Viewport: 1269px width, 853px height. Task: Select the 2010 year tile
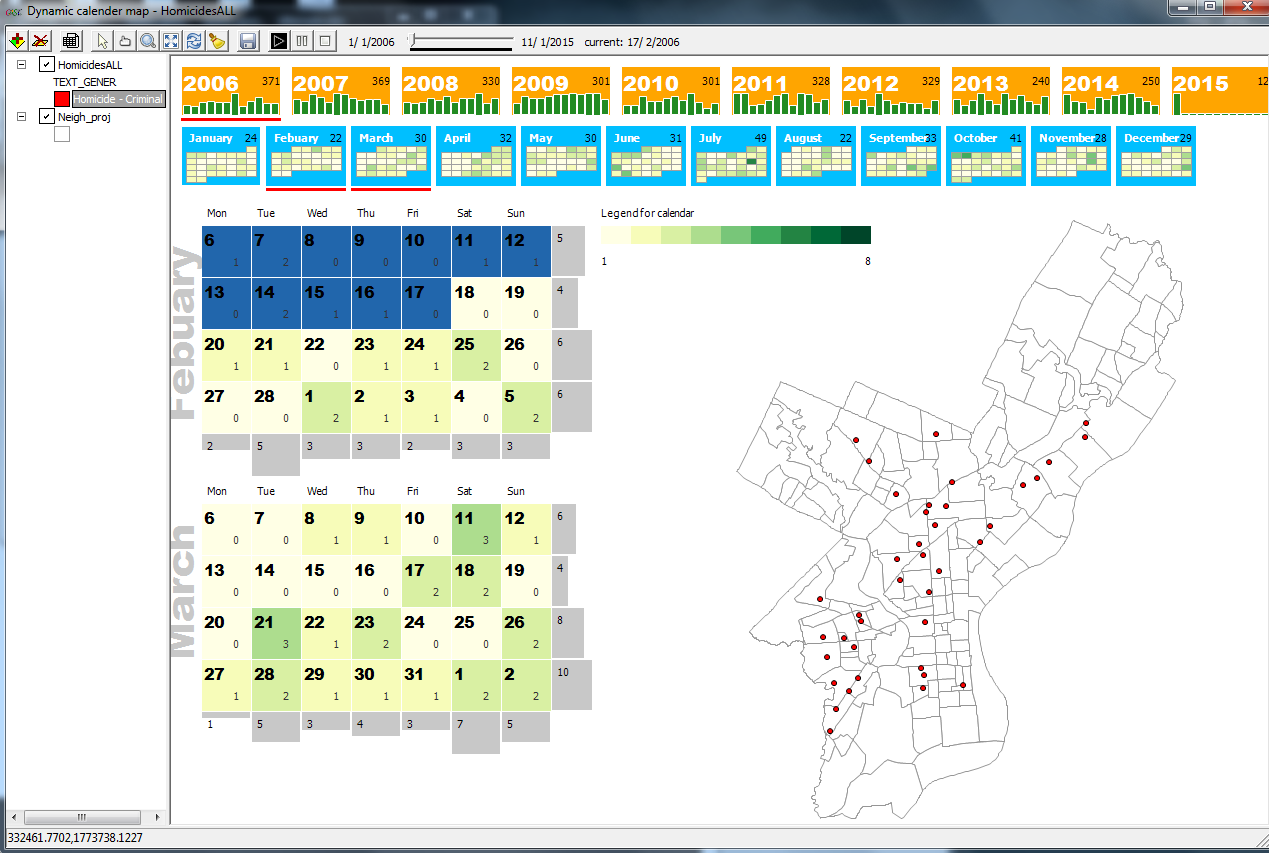pyautogui.click(x=672, y=92)
